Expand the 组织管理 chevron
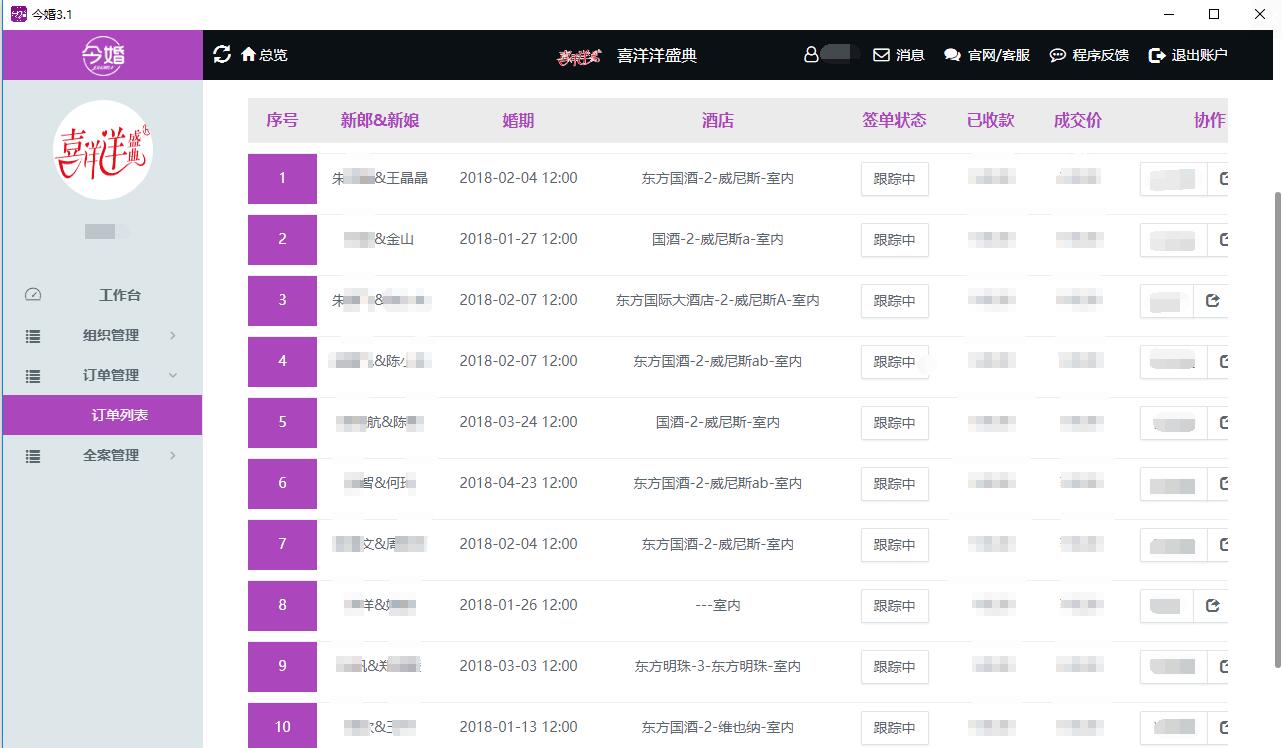This screenshot has height=748, width=1282. [x=173, y=336]
